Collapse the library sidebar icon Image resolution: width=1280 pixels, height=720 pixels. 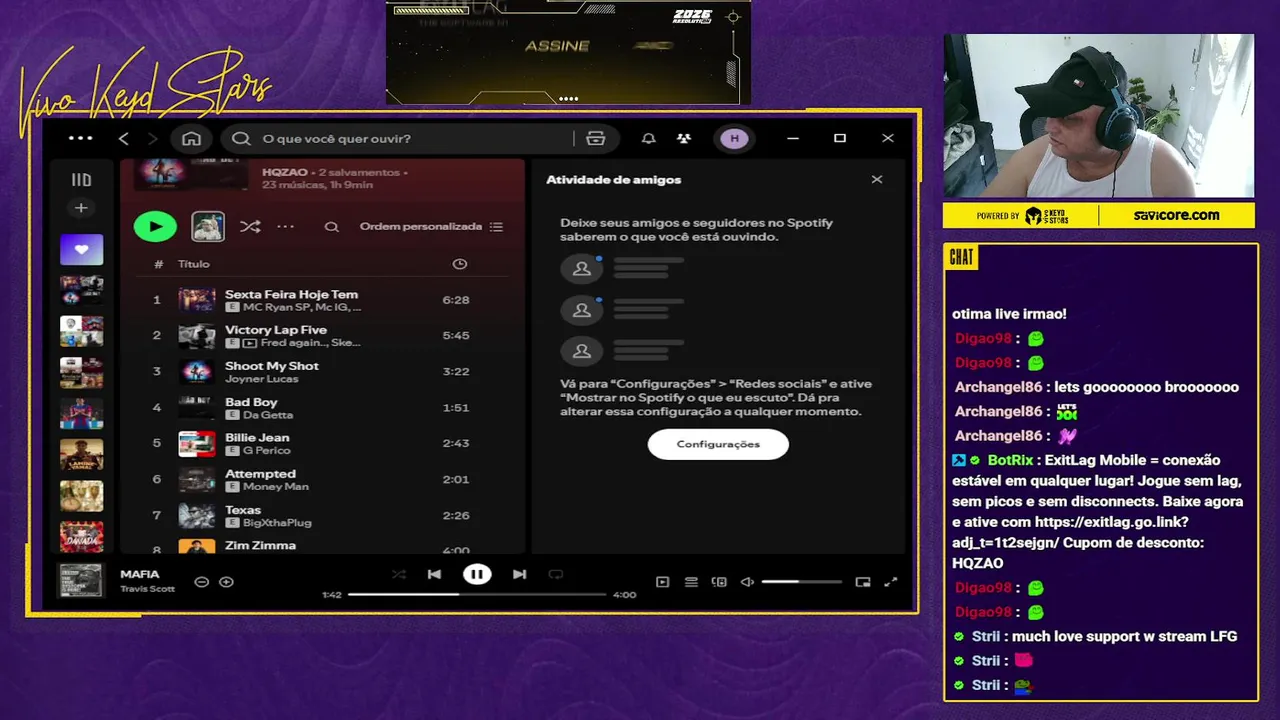pos(81,180)
